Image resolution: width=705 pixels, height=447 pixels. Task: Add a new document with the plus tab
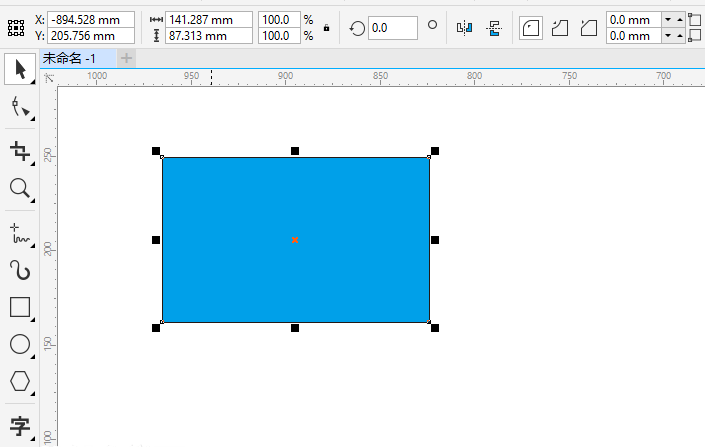coord(126,58)
